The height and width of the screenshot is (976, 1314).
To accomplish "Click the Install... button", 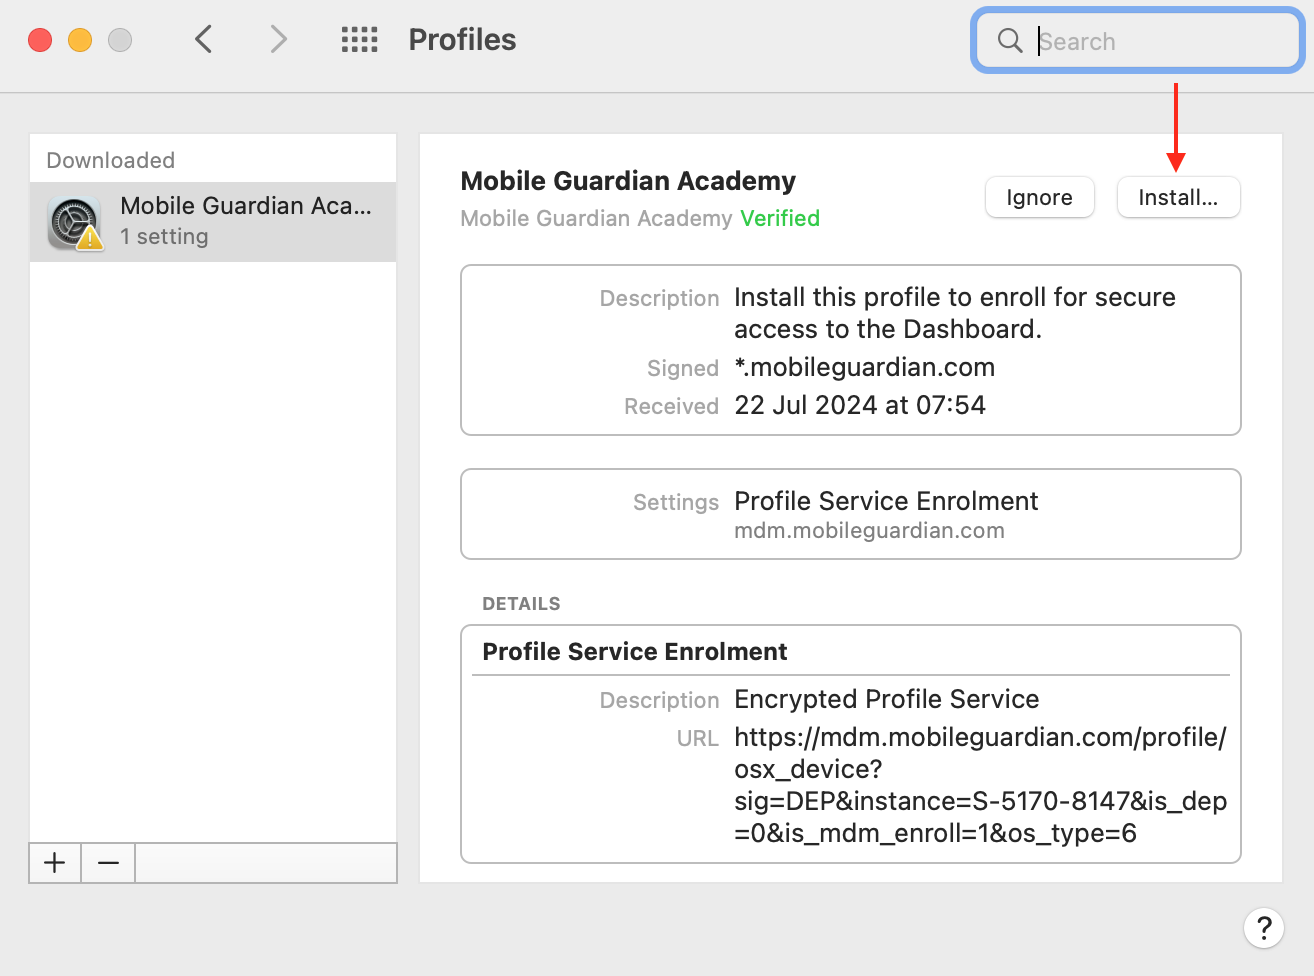I will coord(1178,197).
